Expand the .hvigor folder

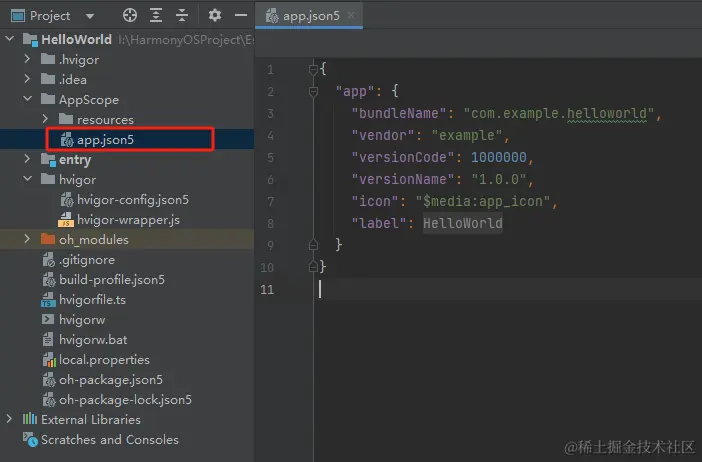(27, 59)
